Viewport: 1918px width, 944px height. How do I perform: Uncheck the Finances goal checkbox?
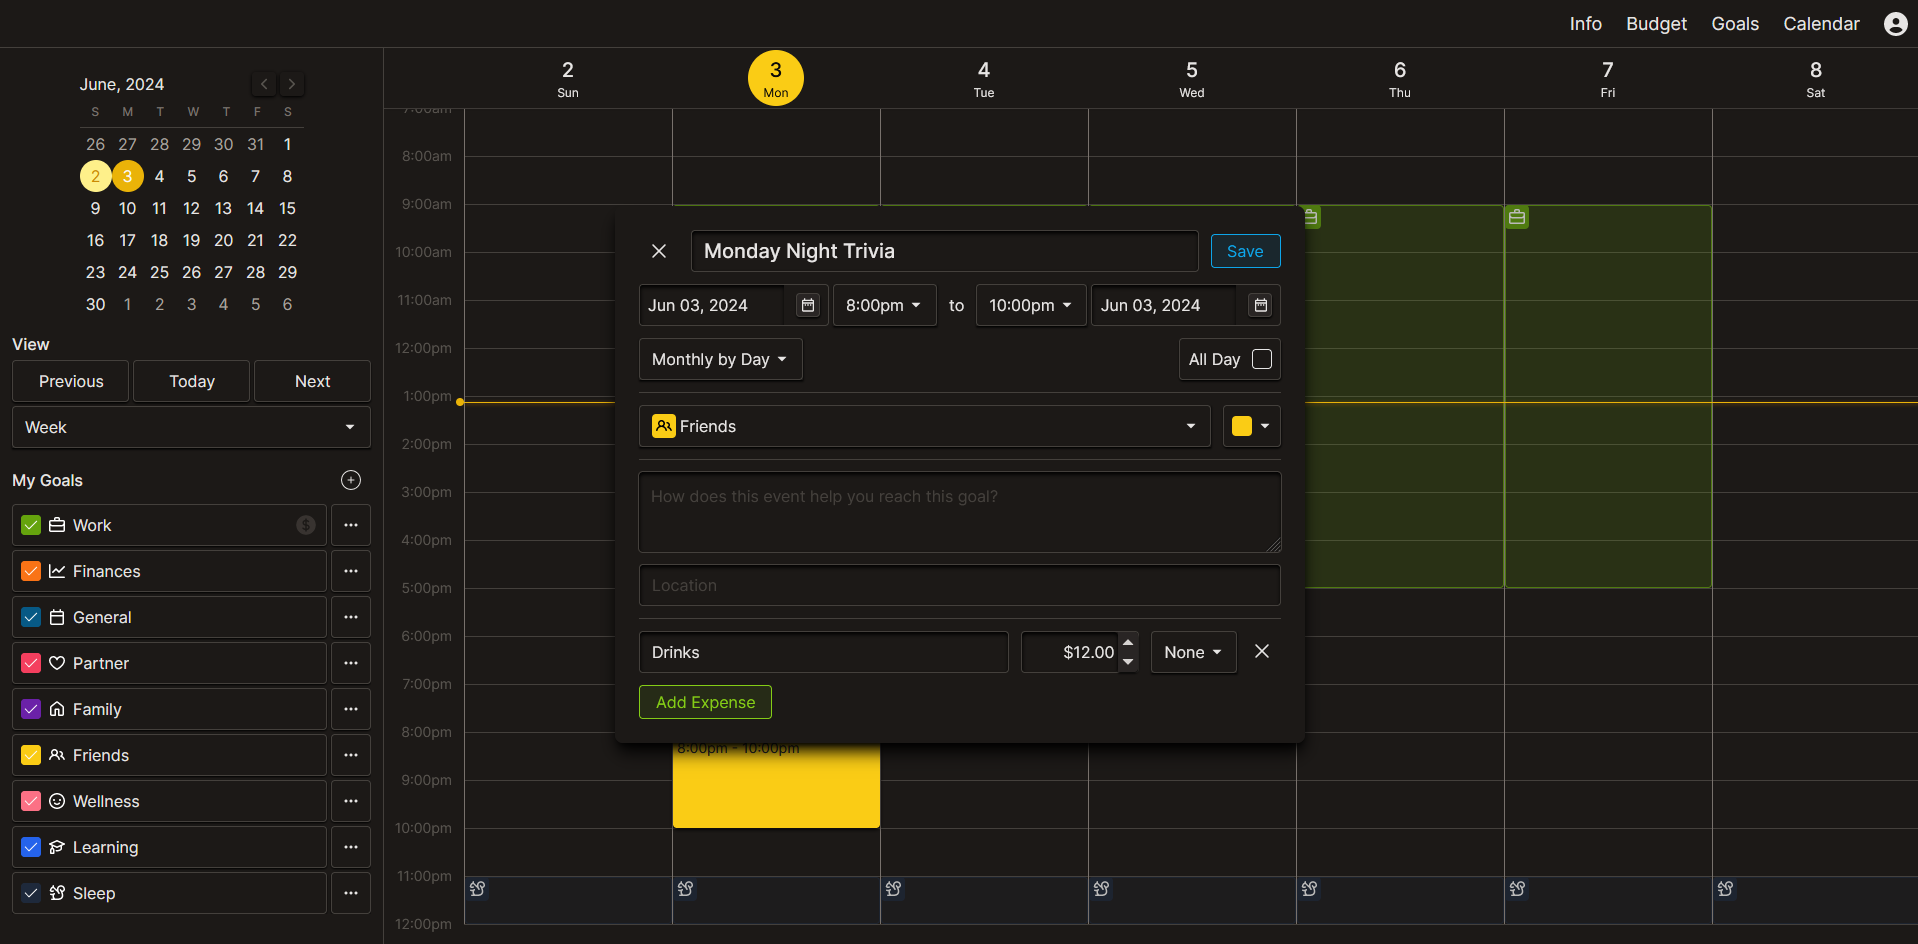pyautogui.click(x=31, y=571)
